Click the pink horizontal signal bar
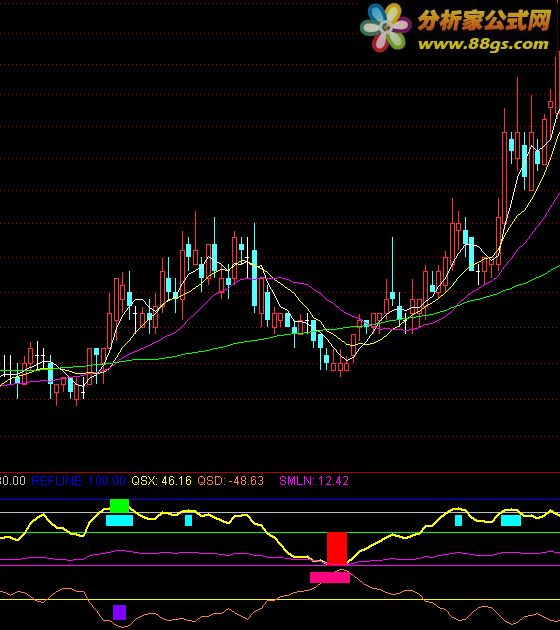 click(x=330, y=577)
